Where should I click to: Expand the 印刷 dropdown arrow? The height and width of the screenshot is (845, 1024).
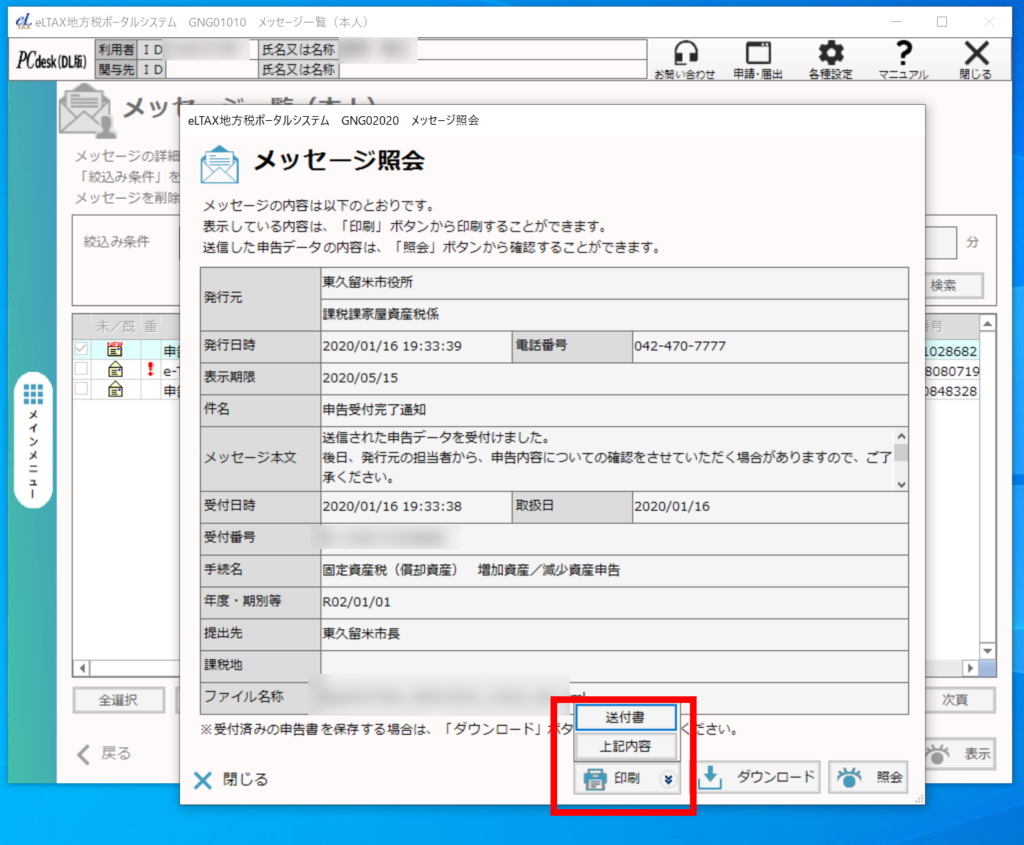[x=668, y=779]
